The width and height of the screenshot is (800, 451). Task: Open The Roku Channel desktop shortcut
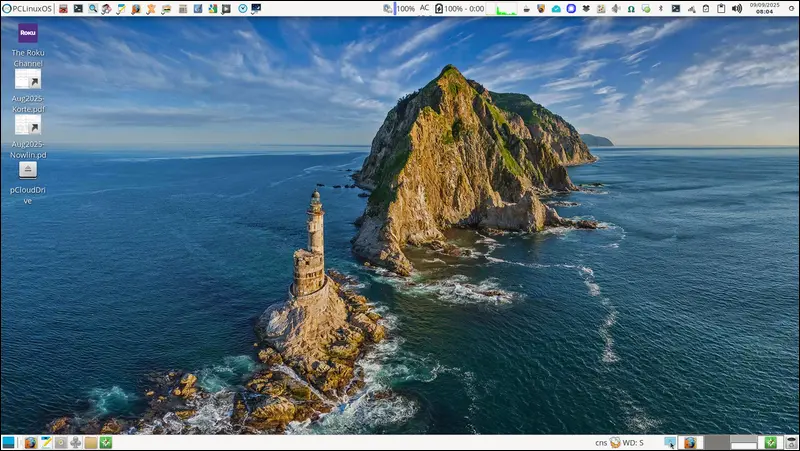click(28, 33)
